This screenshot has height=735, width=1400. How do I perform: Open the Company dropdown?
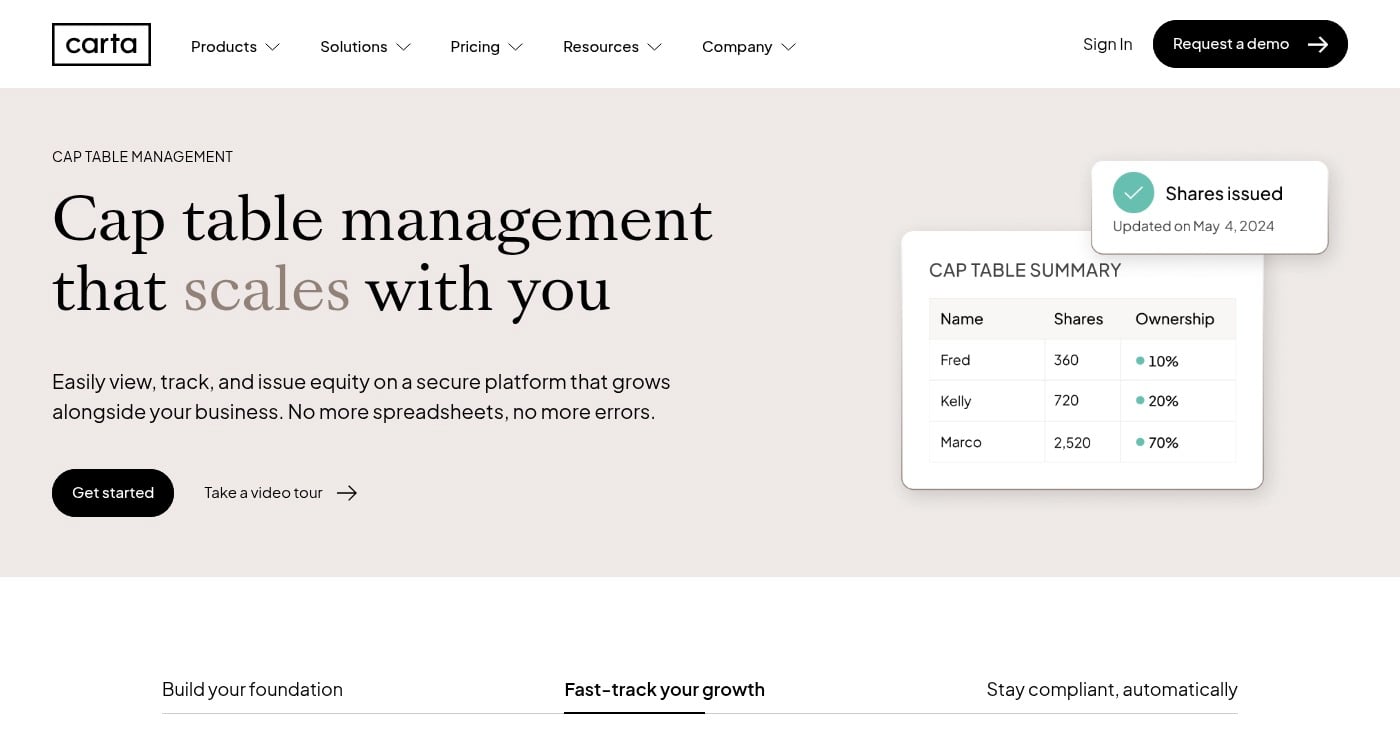[x=748, y=46]
